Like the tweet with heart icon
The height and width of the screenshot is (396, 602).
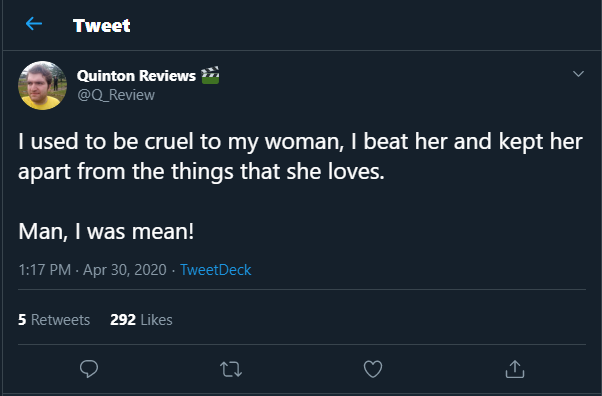(373, 369)
